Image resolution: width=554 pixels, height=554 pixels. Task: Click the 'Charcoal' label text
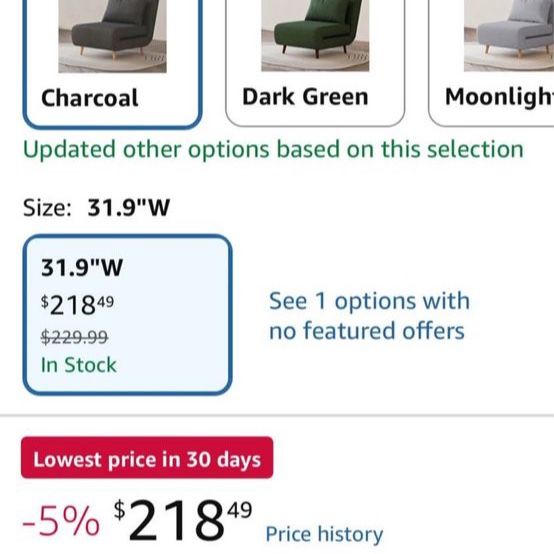pyautogui.click(x=89, y=98)
